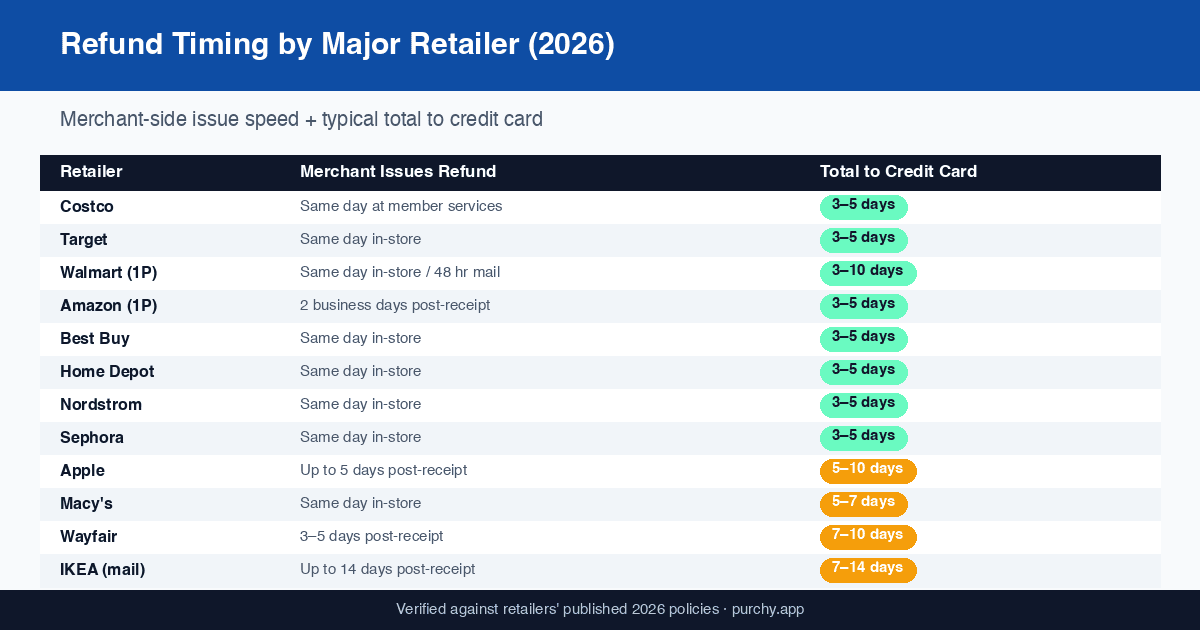Image resolution: width=1200 pixels, height=630 pixels.
Task: Select the Macy's retailer name
Action: coord(86,504)
